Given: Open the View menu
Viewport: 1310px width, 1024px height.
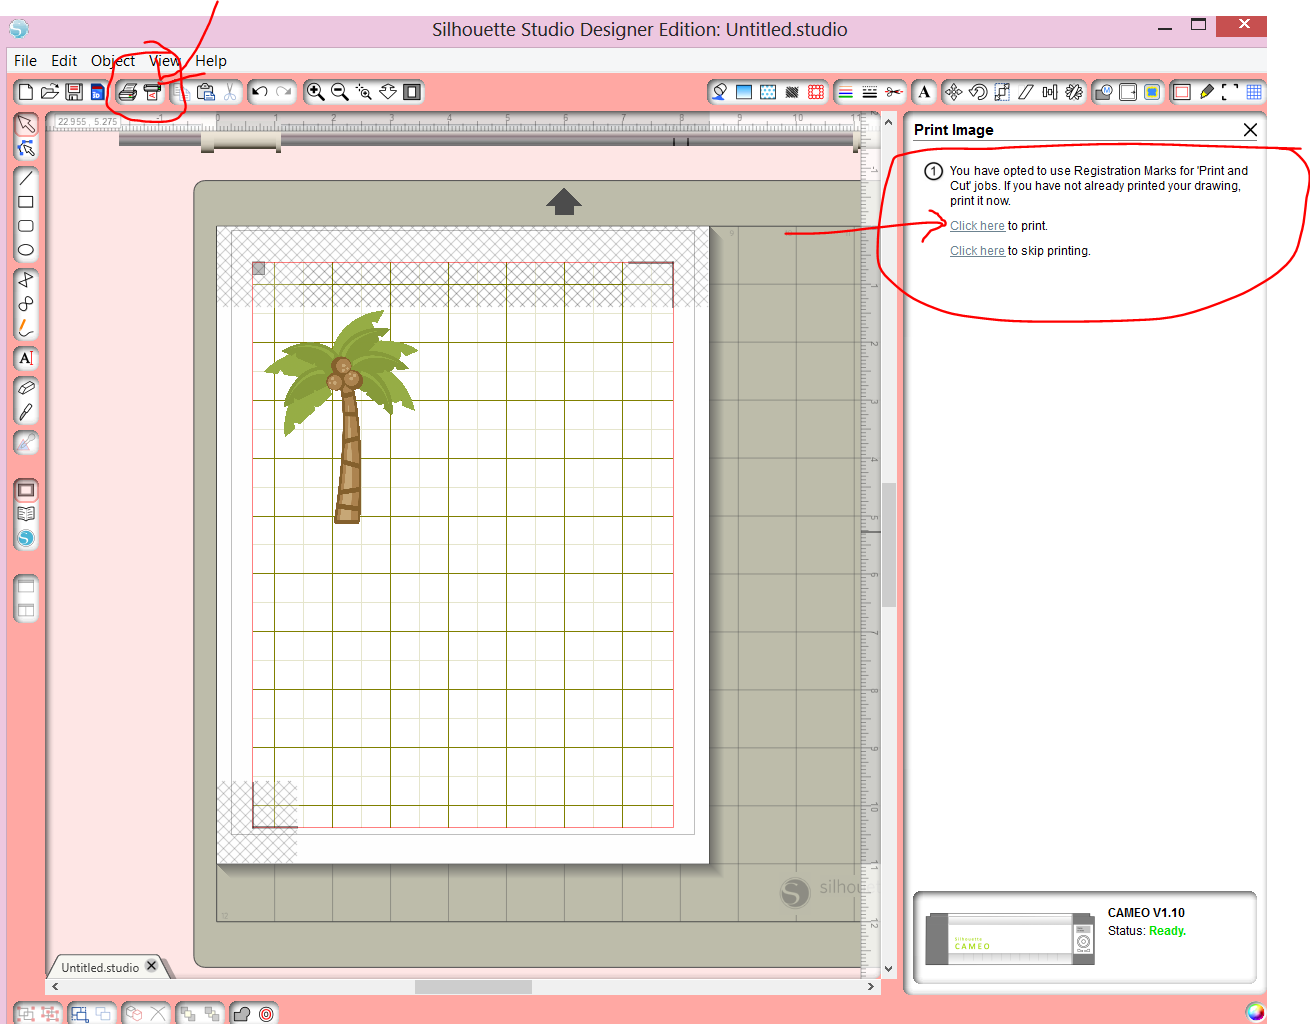Looking at the screenshot, I should pos(165,61).
